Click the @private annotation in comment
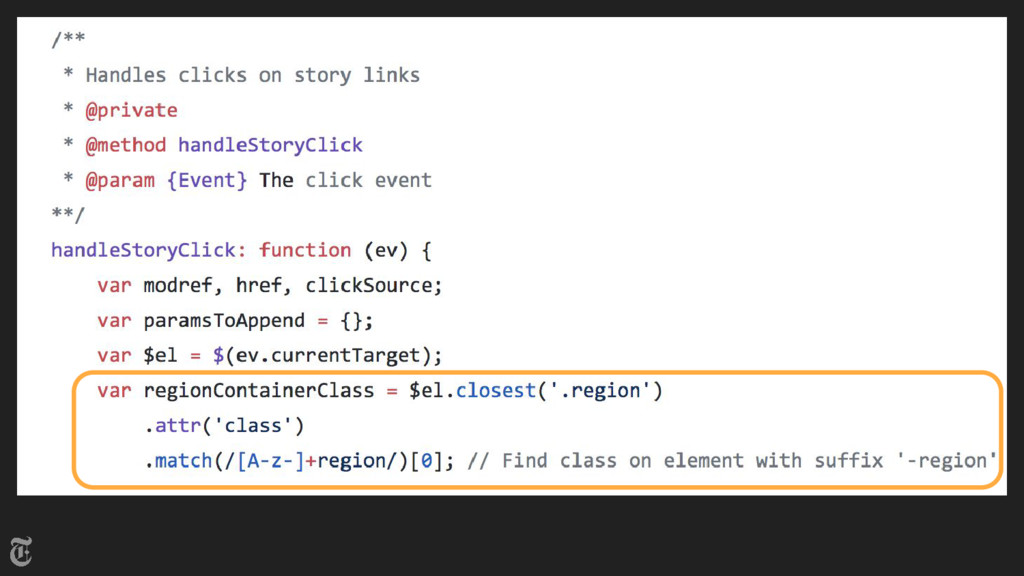 131,110
